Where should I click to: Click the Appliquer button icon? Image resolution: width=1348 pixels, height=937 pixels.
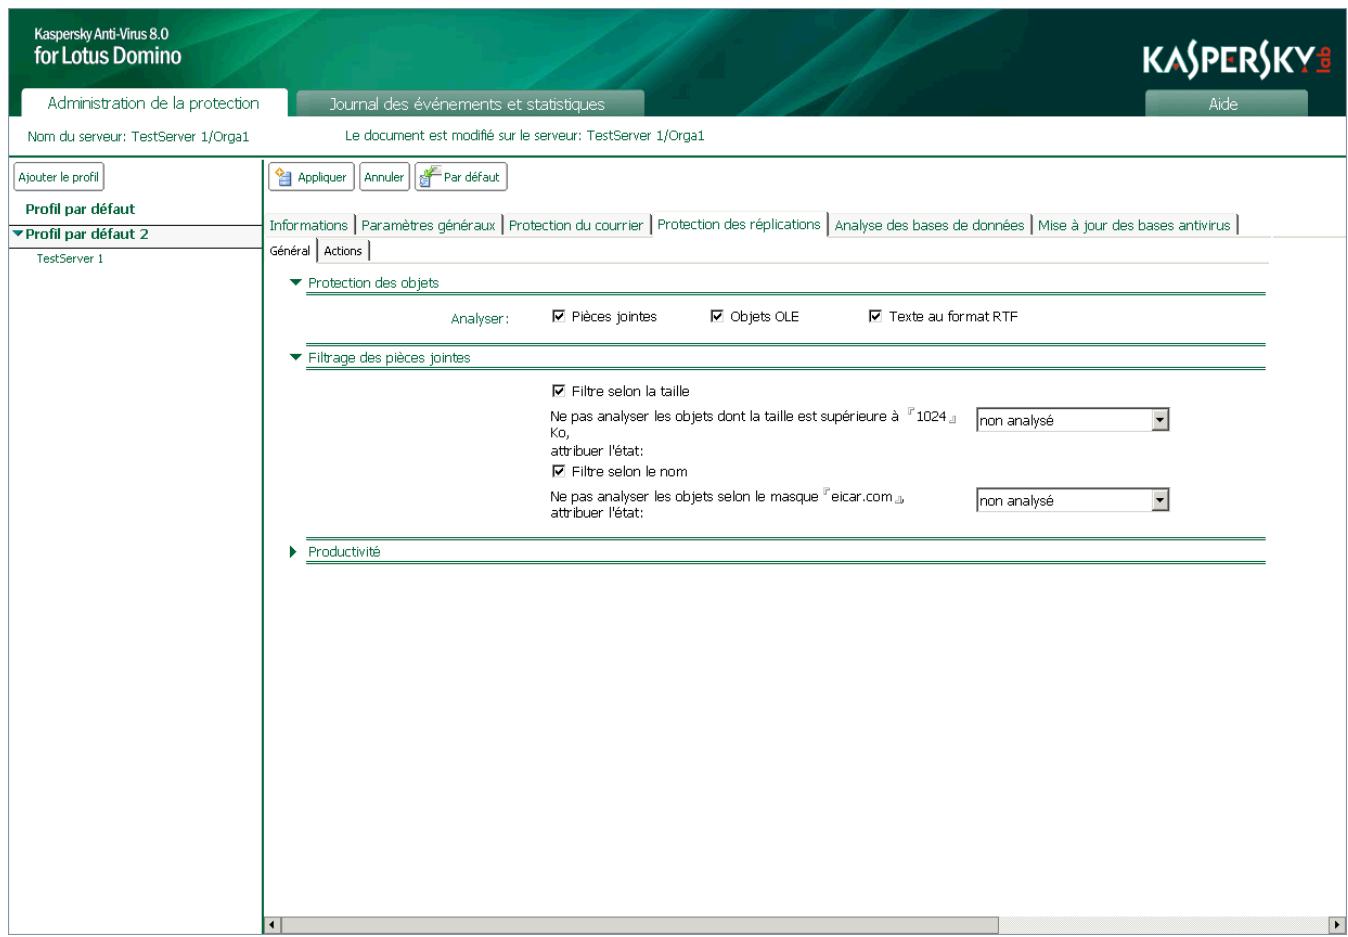[x=283, y=177]
